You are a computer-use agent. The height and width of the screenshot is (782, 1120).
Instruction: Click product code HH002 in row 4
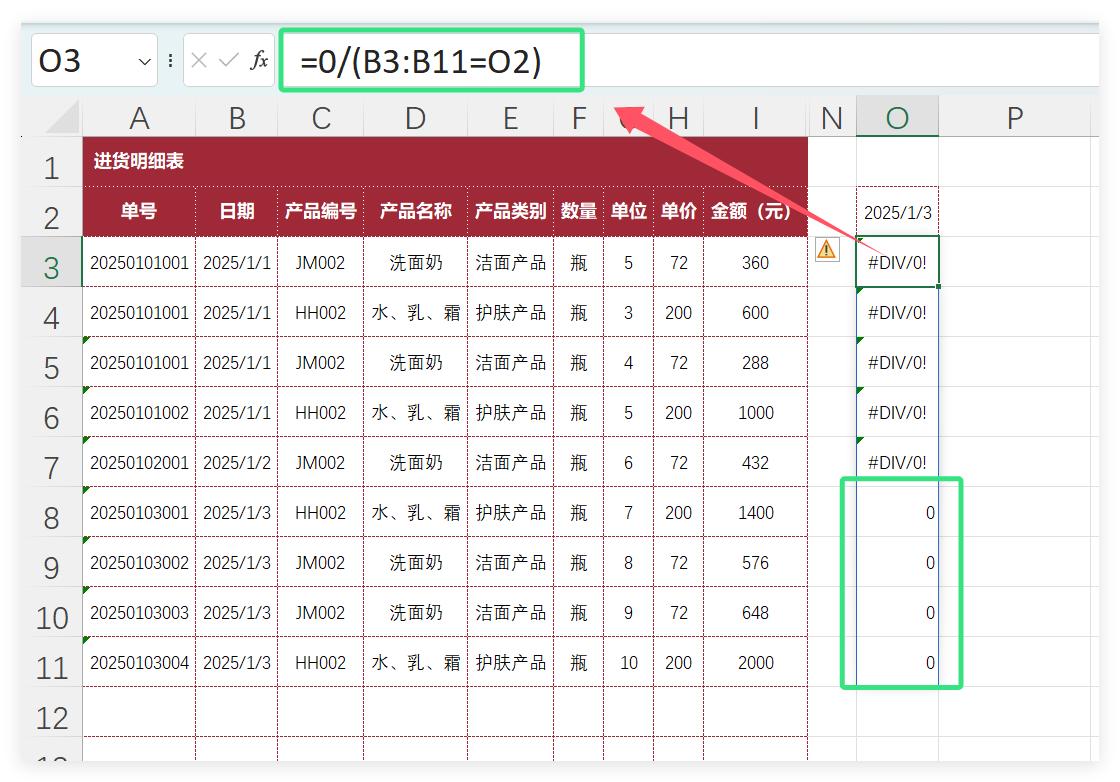[x=321, y=312]
